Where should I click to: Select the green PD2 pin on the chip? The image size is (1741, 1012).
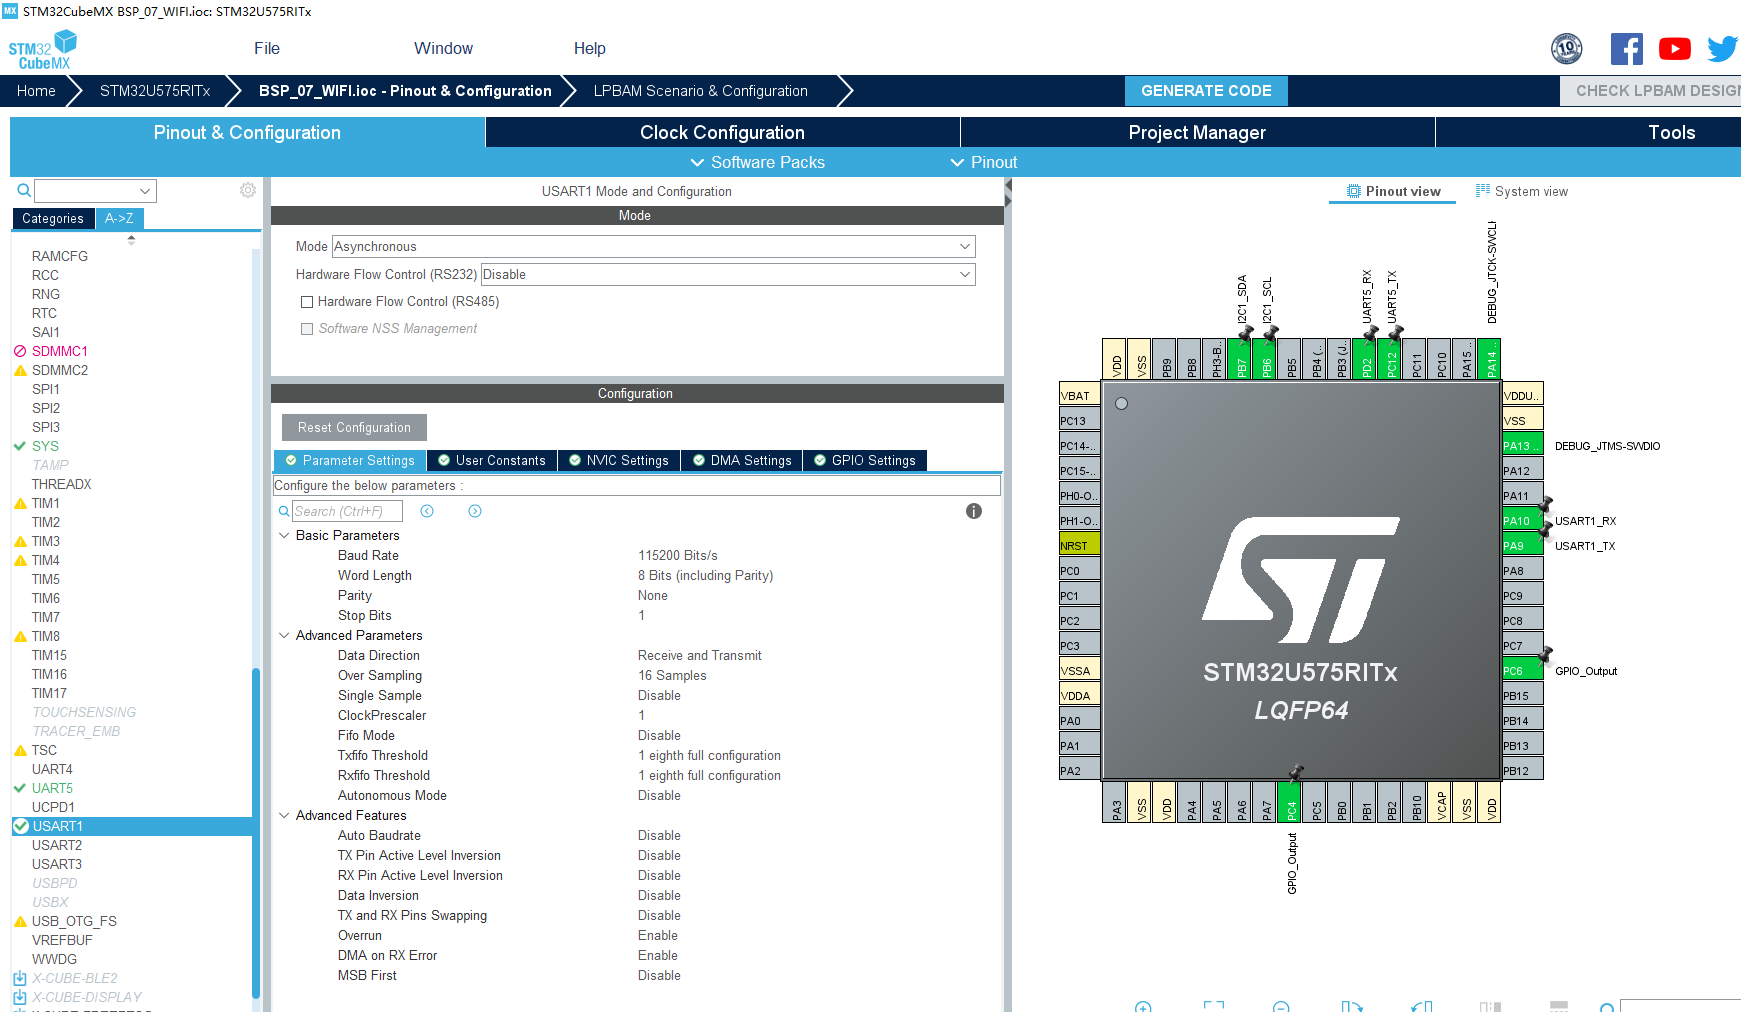[1366, 359]
